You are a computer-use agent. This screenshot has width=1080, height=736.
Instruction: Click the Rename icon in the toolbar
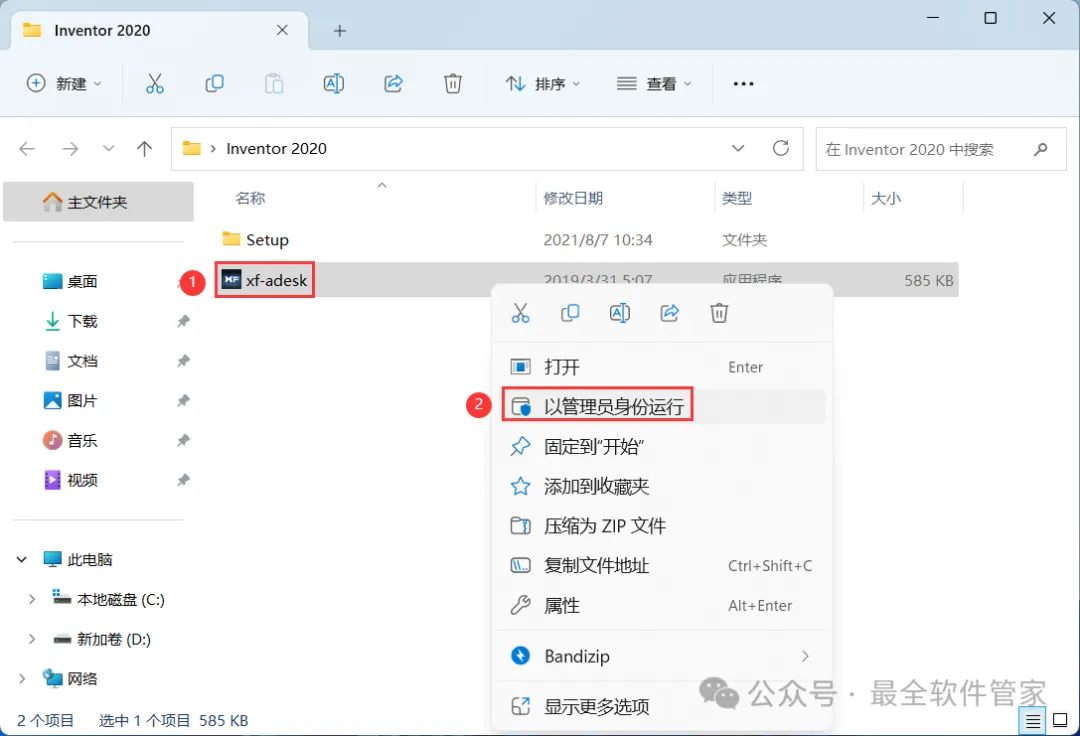point(334,84)
